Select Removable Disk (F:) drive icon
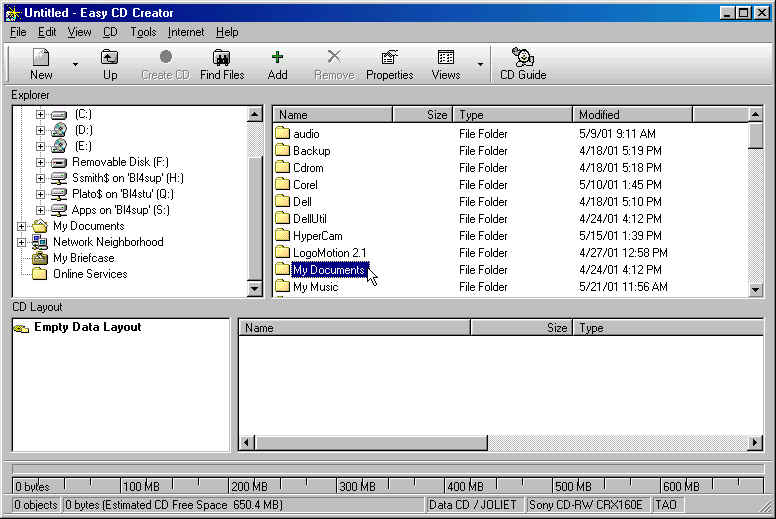This screenshot has height=519, width=776. point(58,162)
